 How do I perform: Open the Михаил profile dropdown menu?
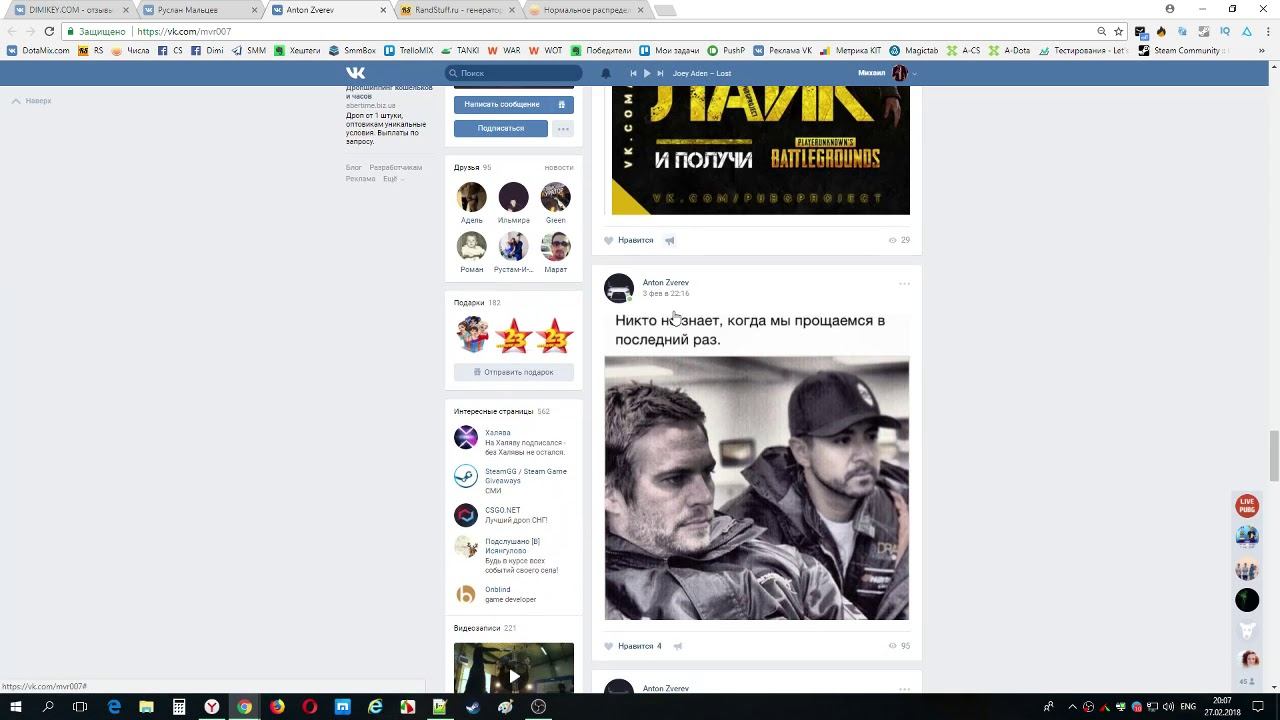(x=888, y=73)
